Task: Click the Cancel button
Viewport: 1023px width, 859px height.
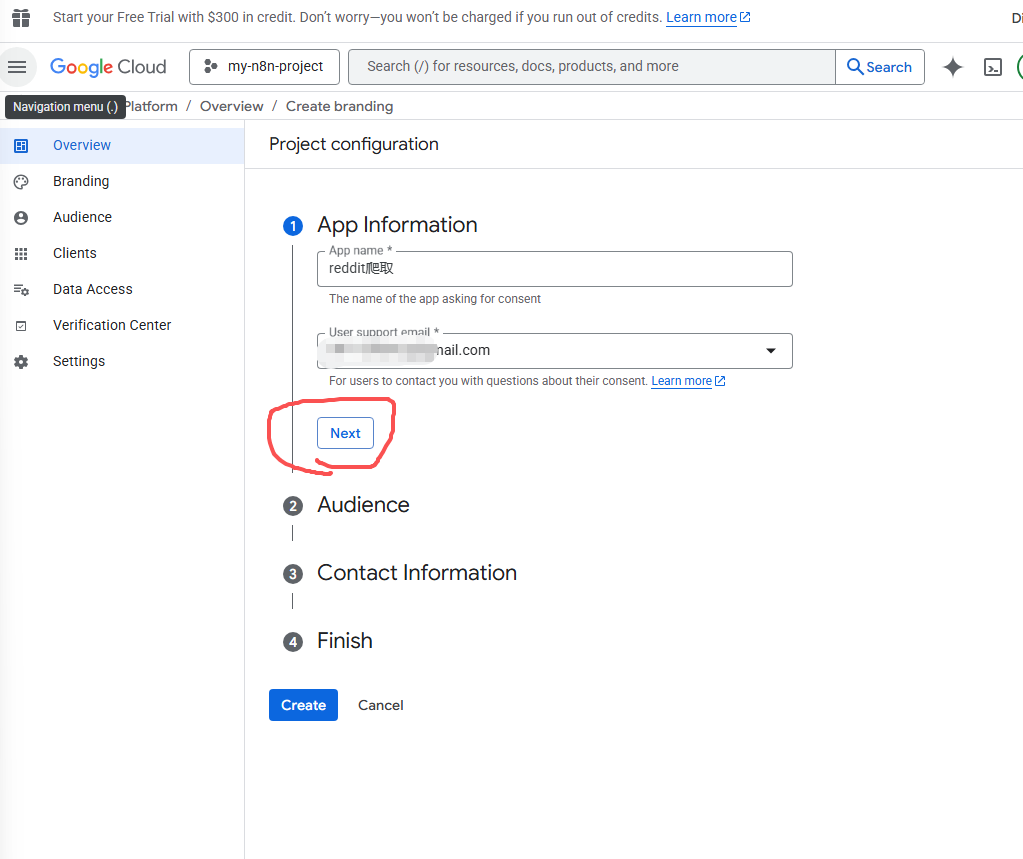Action: pos(380,705)
